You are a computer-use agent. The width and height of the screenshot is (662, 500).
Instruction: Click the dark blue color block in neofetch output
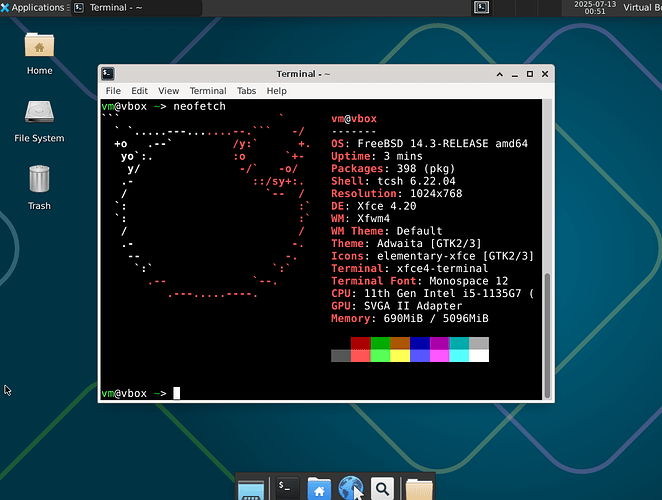tap(420, 343)
